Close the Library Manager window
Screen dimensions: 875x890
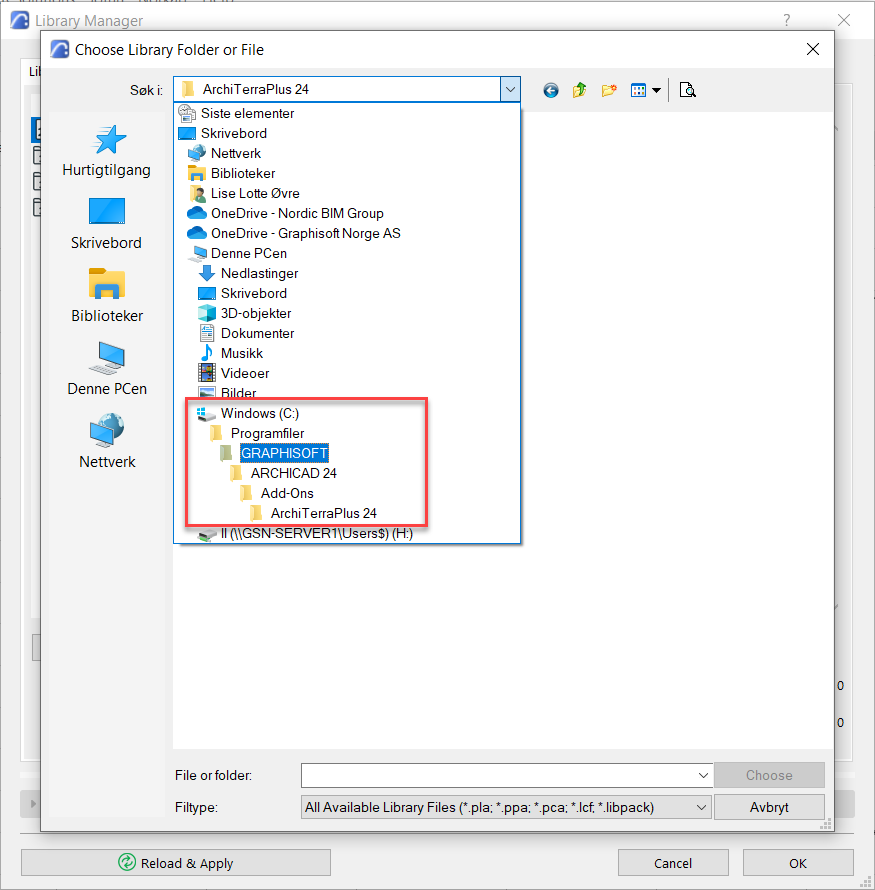[x=844, y=20]
